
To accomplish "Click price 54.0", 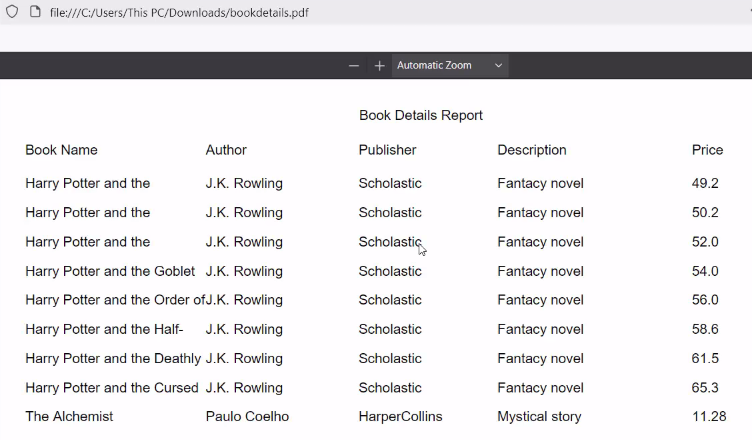I will tap(705, 272).
